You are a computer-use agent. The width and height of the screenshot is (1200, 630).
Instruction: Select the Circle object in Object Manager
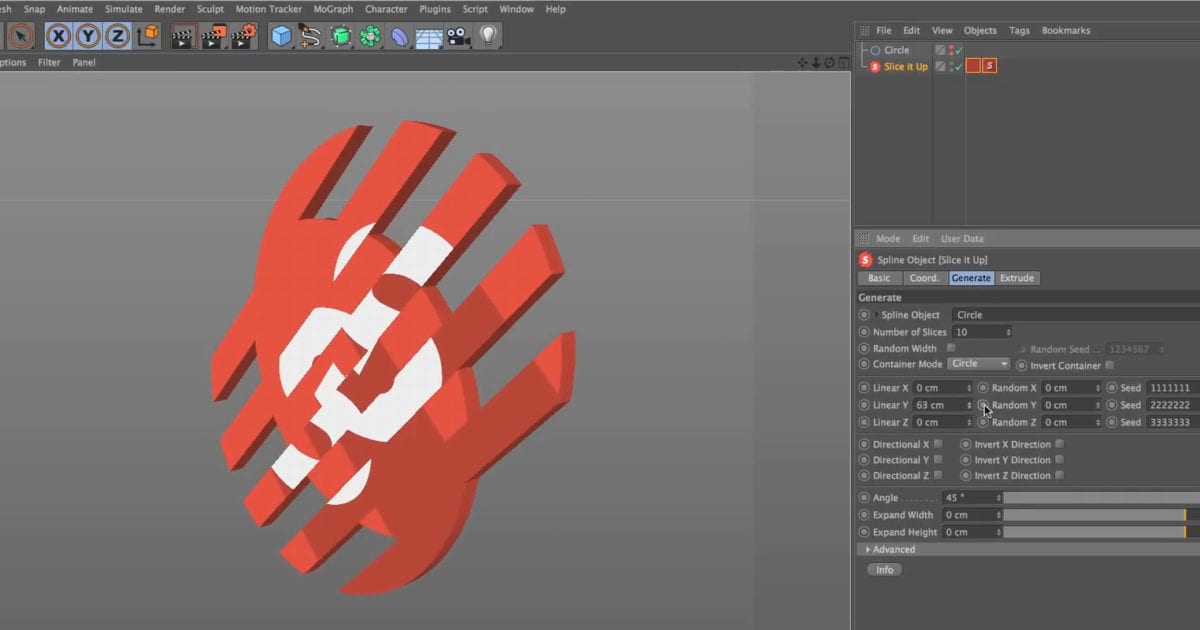click(x=896, y=49)
